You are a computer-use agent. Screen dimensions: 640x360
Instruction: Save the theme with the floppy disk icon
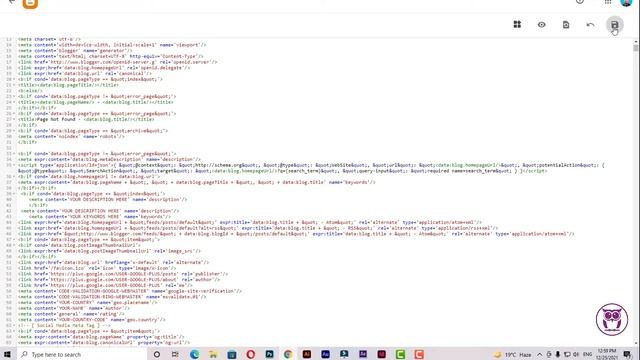(614, 25)
